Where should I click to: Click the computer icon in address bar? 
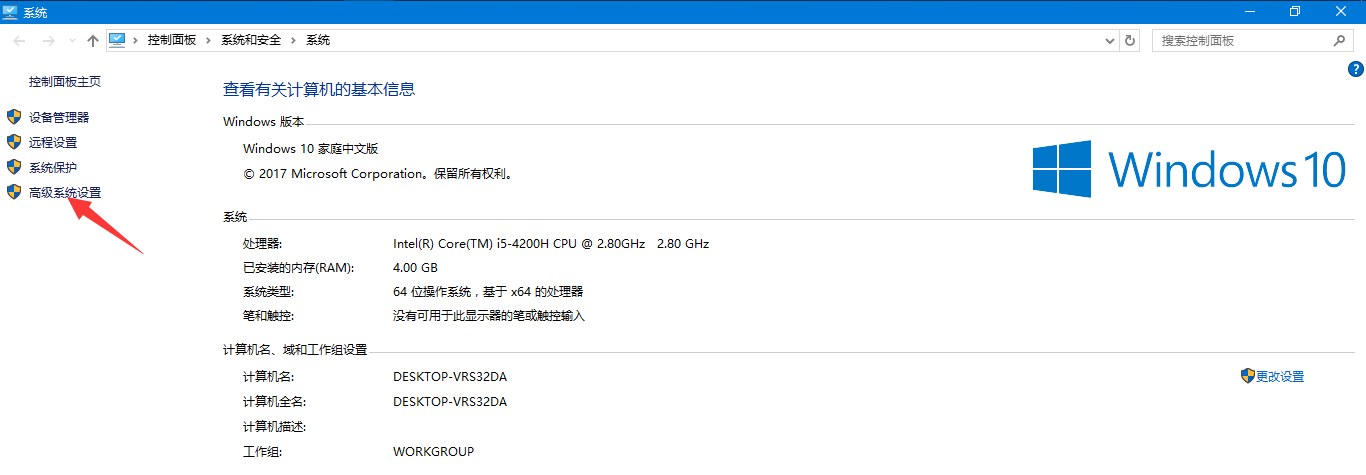tap(117, 40)
